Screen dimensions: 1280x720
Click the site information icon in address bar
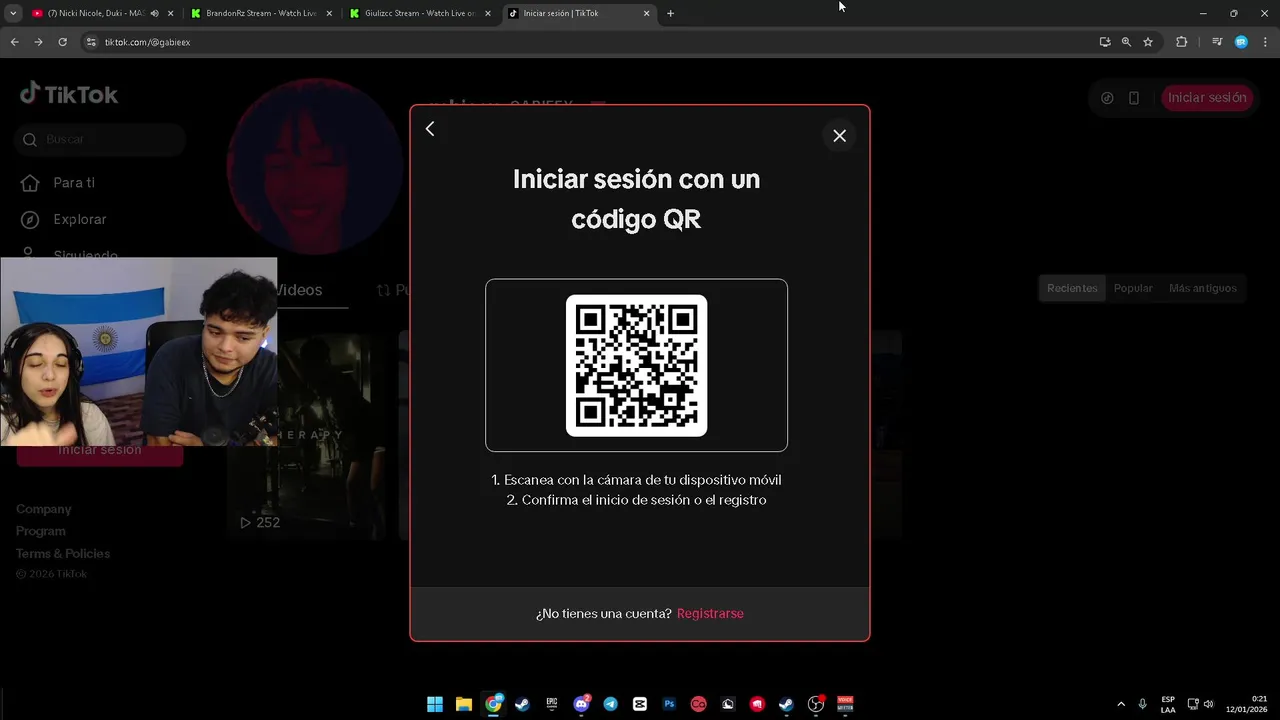[91, 42]
